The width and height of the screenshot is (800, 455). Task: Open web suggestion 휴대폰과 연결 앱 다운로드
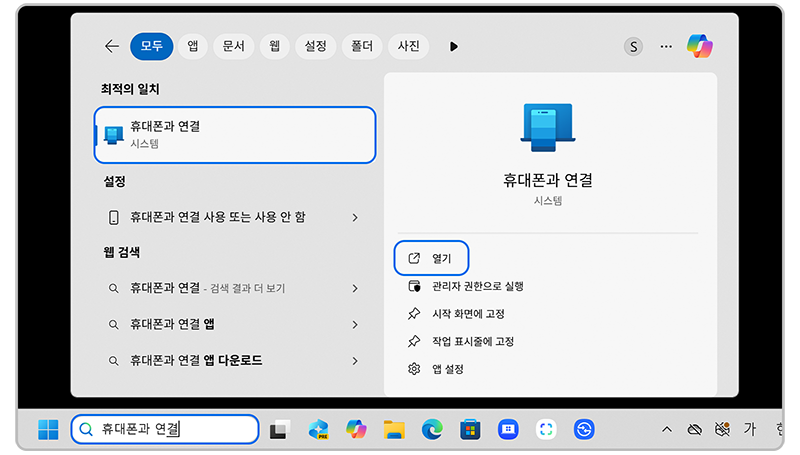tap(235, 361)
